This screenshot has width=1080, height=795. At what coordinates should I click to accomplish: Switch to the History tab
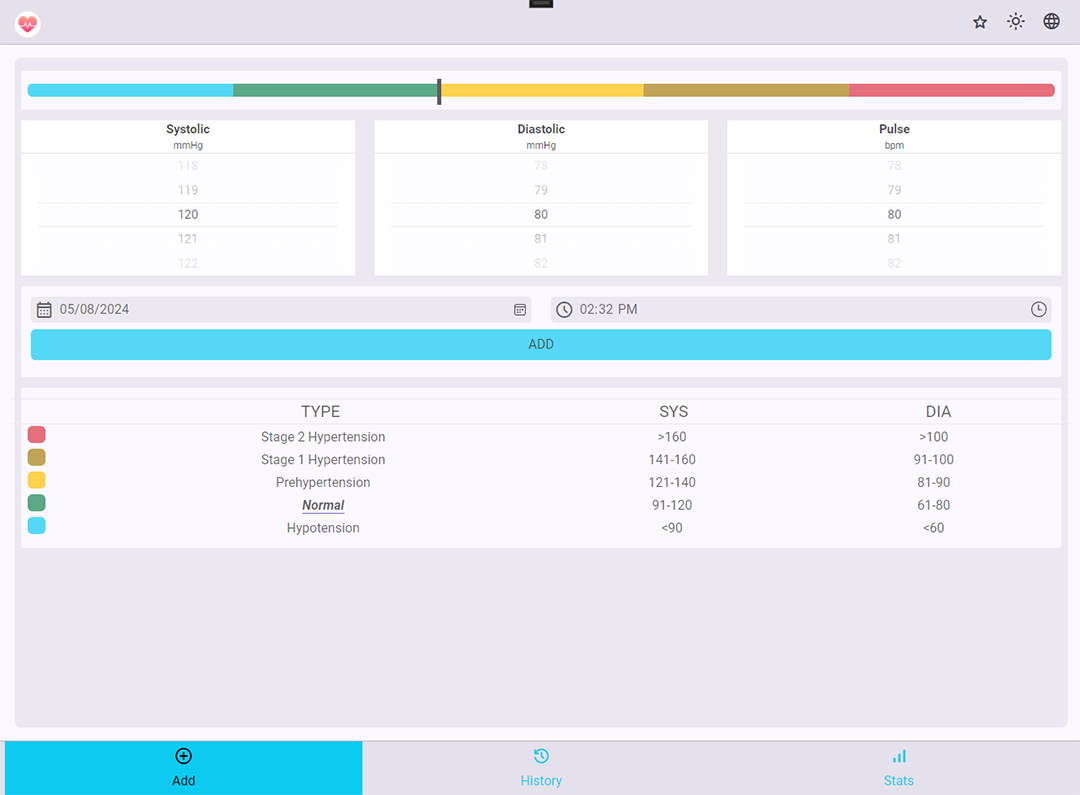(x=541, y=768)
